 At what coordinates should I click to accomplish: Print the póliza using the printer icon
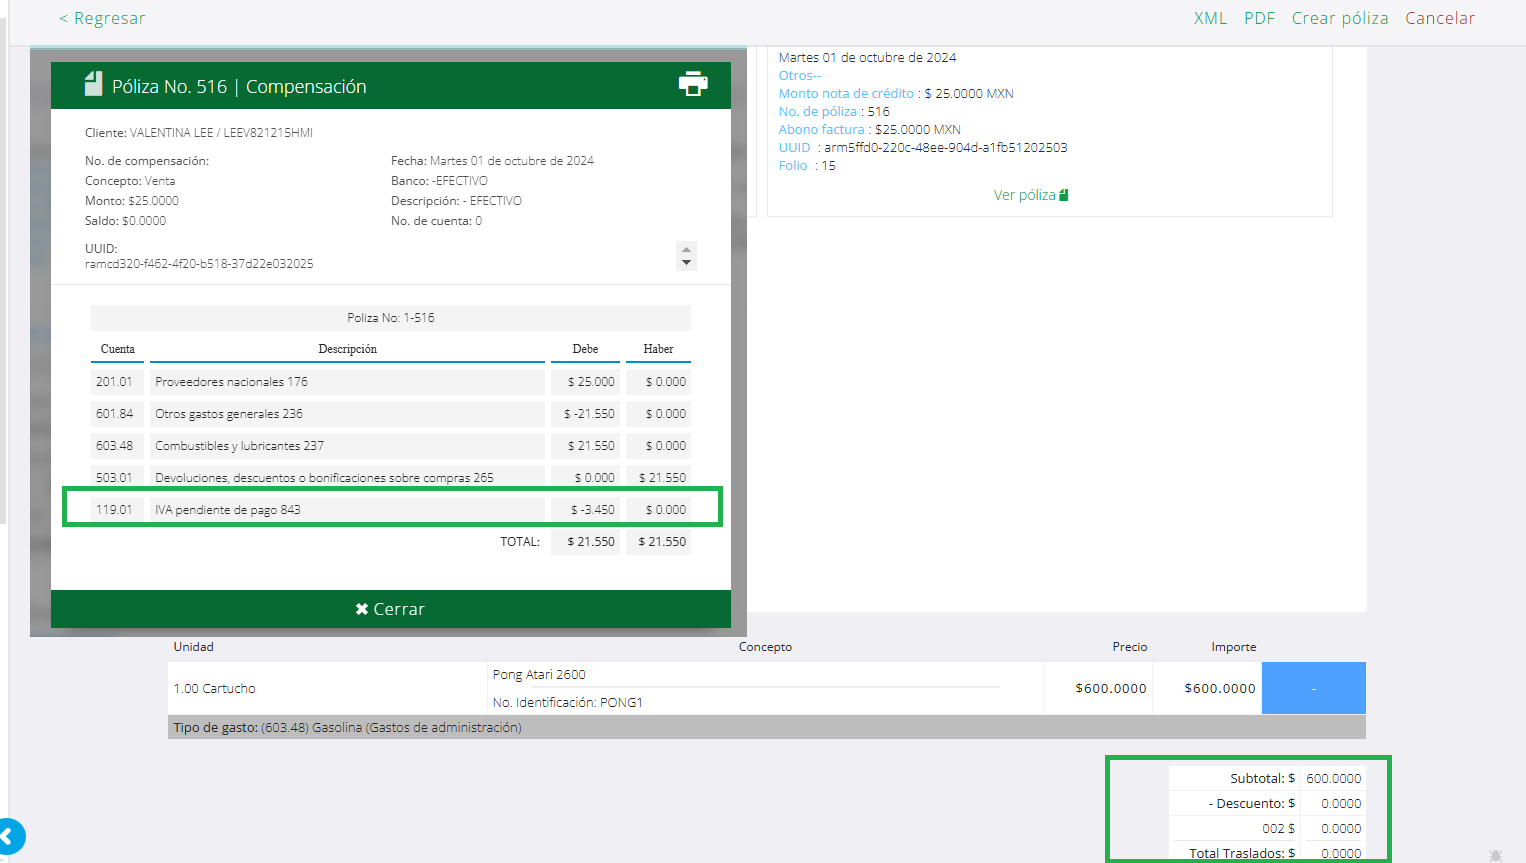[692, 85]
